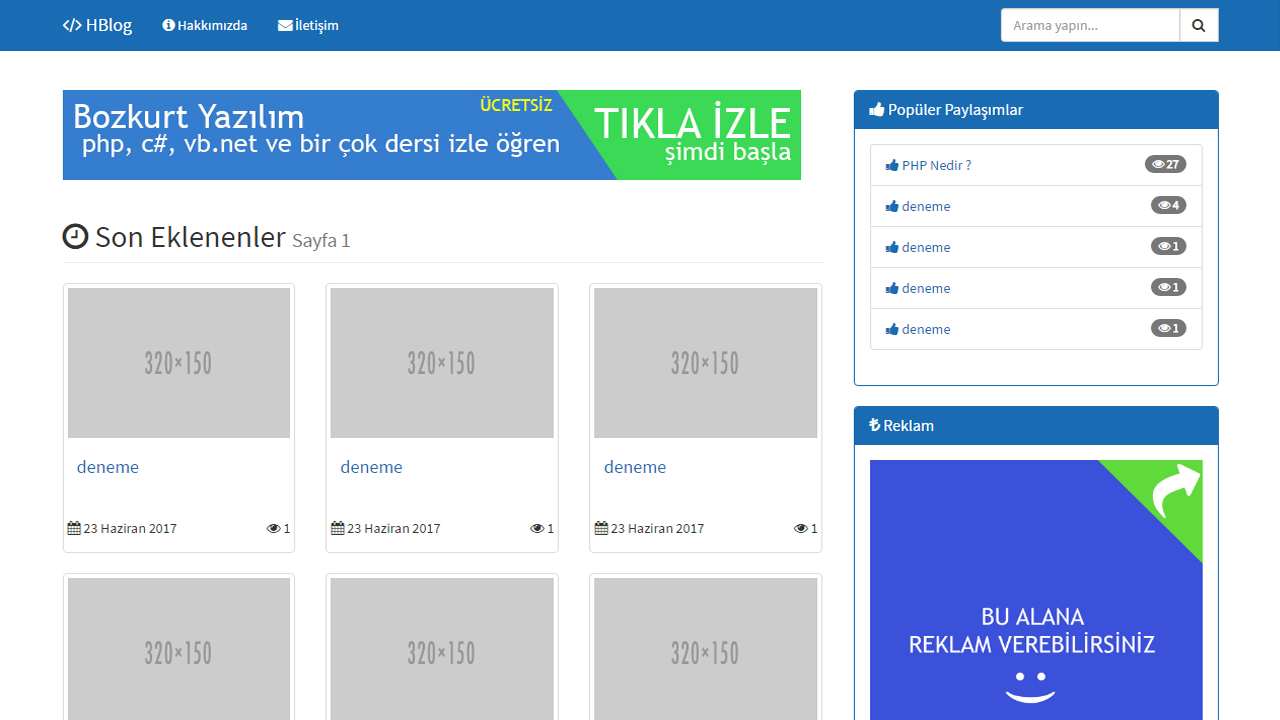Open the first deneme post from Son Eklenenler
The width and height of the screenshot is (1280, 720).
point(107,467)
